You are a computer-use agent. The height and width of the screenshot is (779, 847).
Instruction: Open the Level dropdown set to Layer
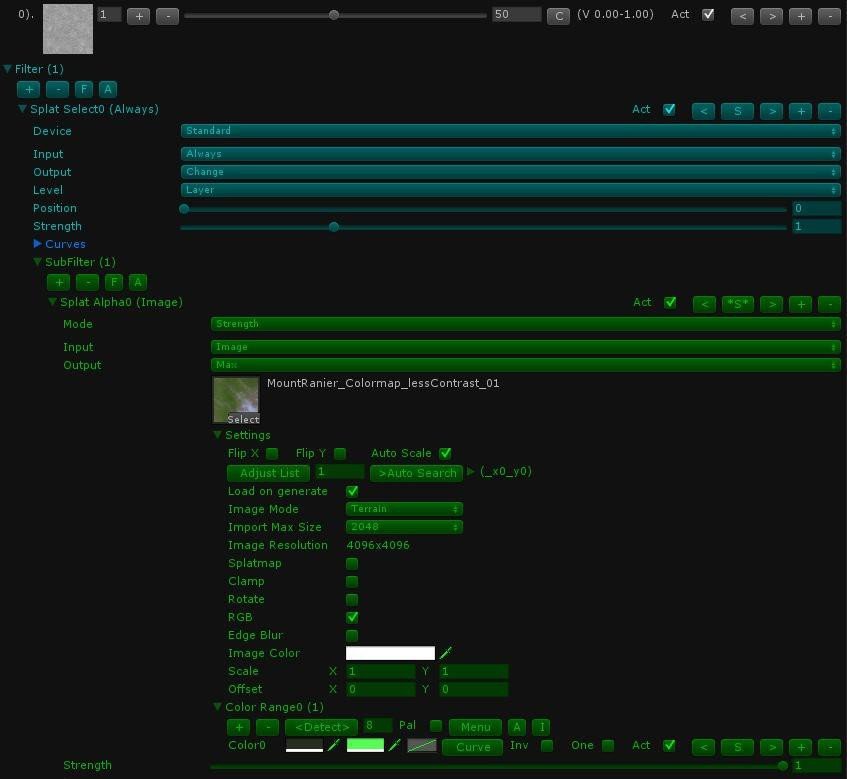tap(510, 190)
